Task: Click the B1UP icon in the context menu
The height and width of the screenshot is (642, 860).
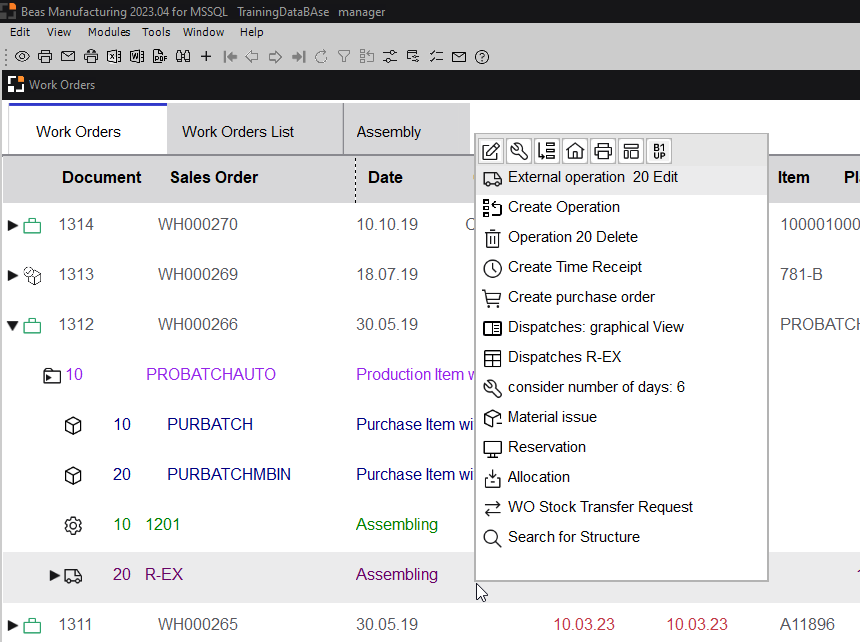Action: tap(658, 150)
